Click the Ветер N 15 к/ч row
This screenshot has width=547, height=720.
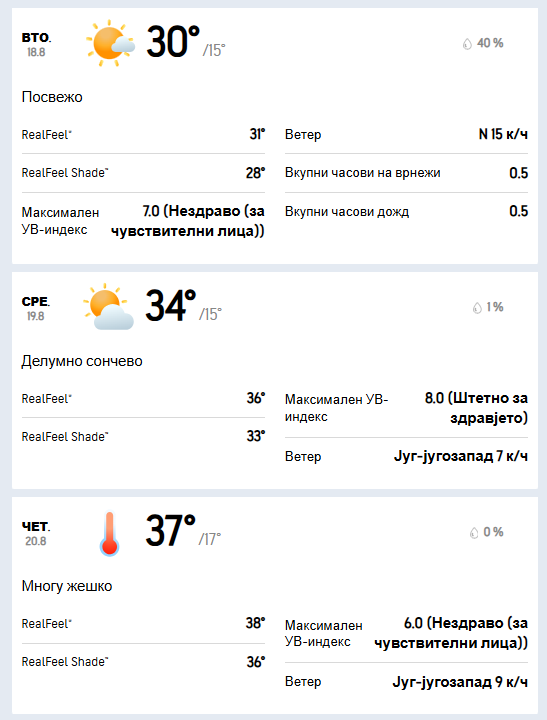click(406, 134)
